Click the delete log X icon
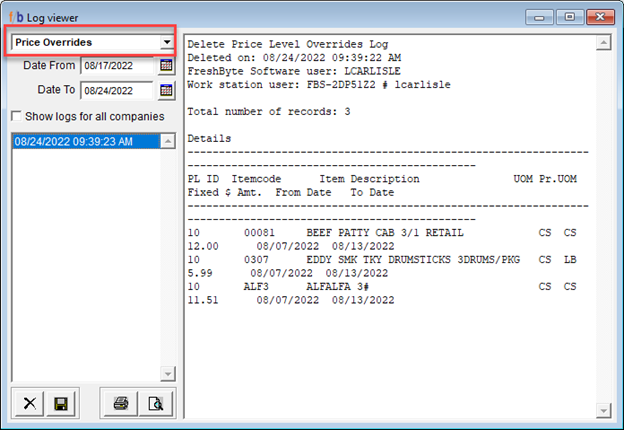 click(x=30, y=404)
